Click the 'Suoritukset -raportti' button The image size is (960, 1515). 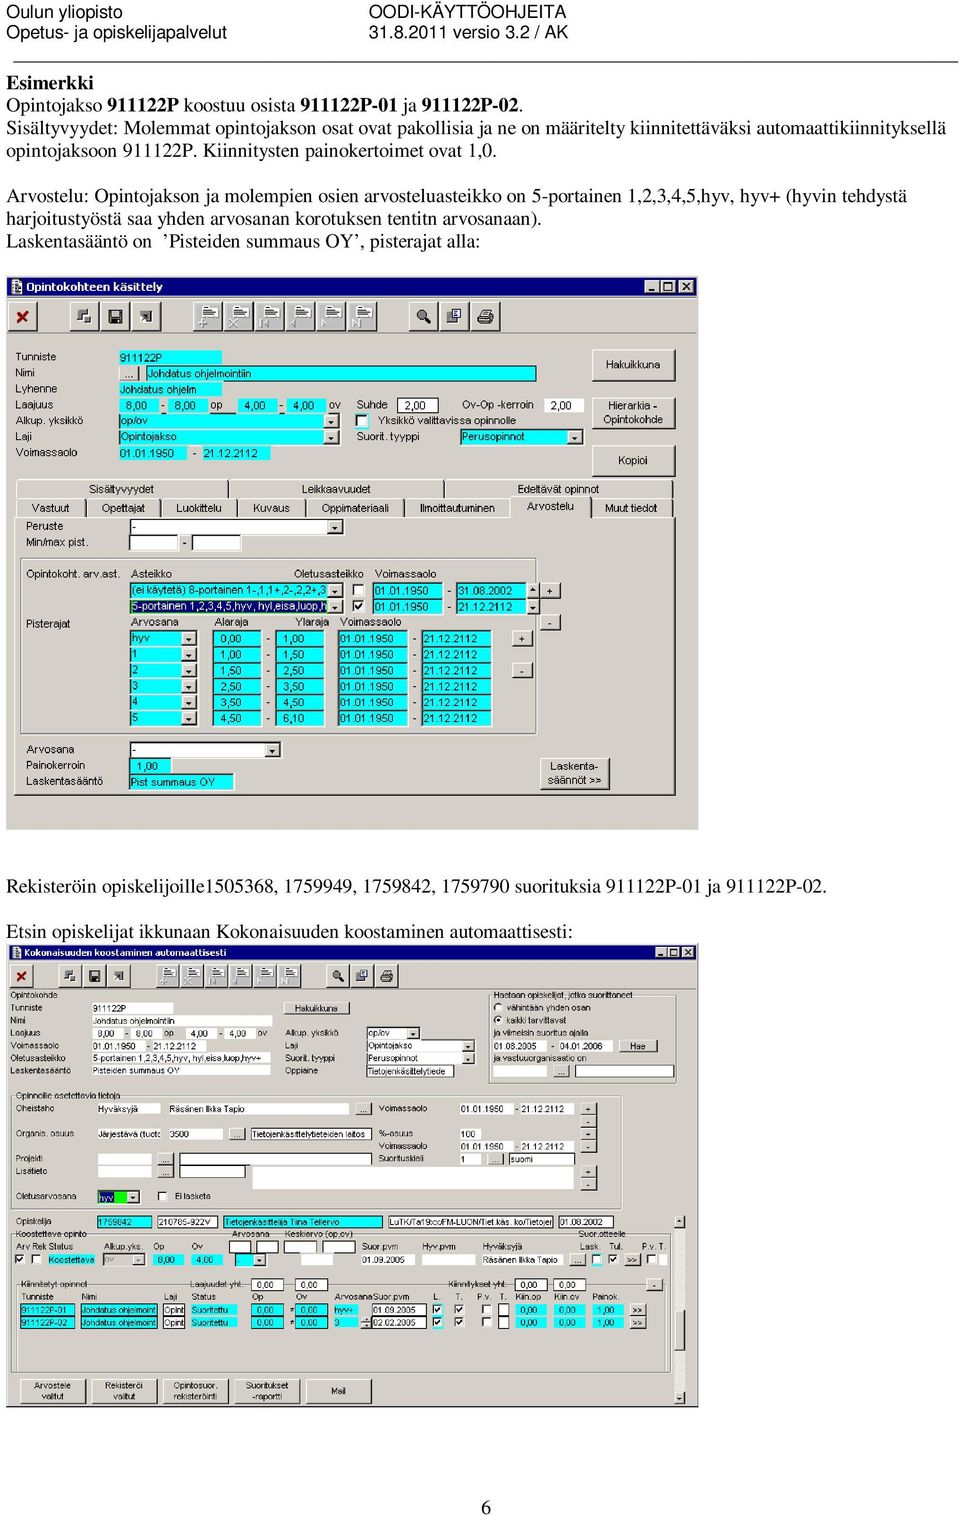pos(267,1391)
